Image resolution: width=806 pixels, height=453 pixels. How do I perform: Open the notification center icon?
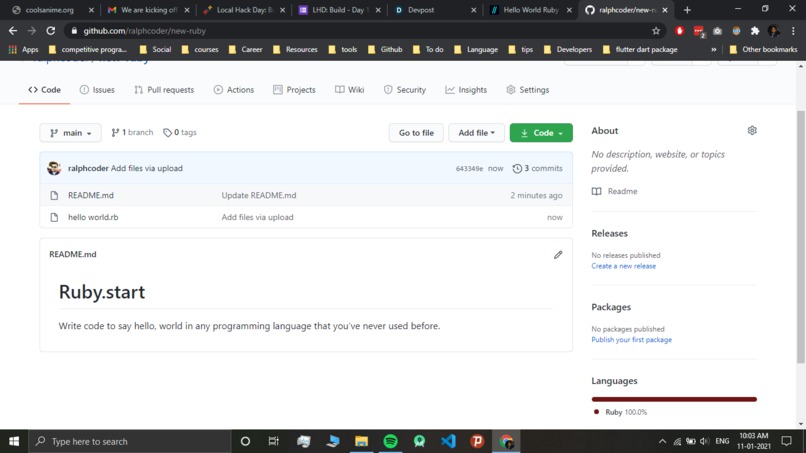point(786,441)
